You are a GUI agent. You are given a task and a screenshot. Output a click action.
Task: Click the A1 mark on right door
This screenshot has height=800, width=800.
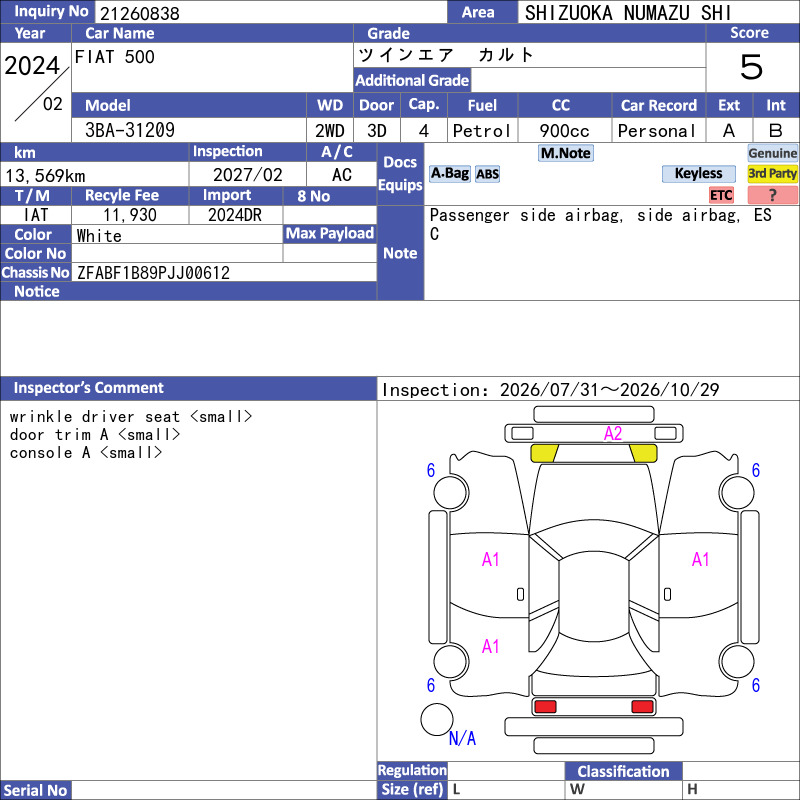pos(701,560)
